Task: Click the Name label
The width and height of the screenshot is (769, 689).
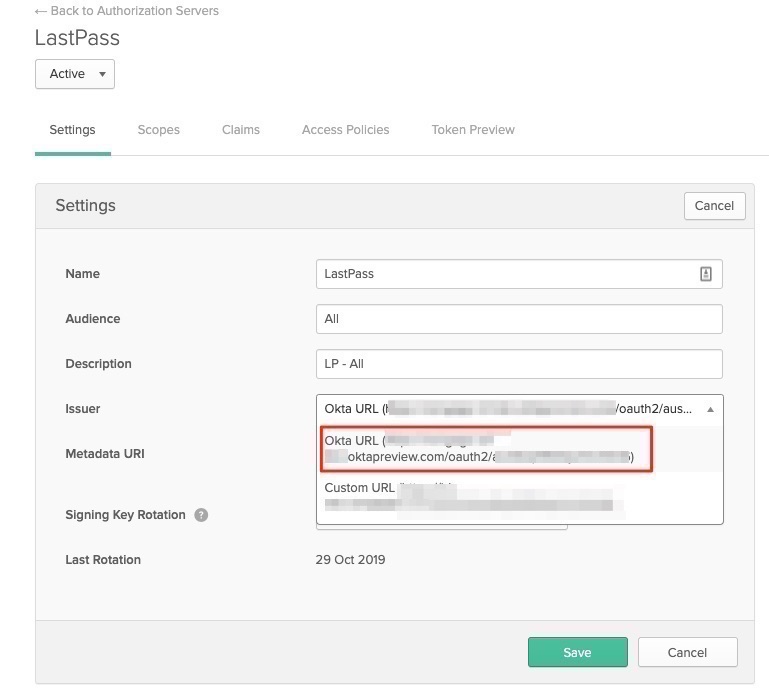Action: pos(82,274)
